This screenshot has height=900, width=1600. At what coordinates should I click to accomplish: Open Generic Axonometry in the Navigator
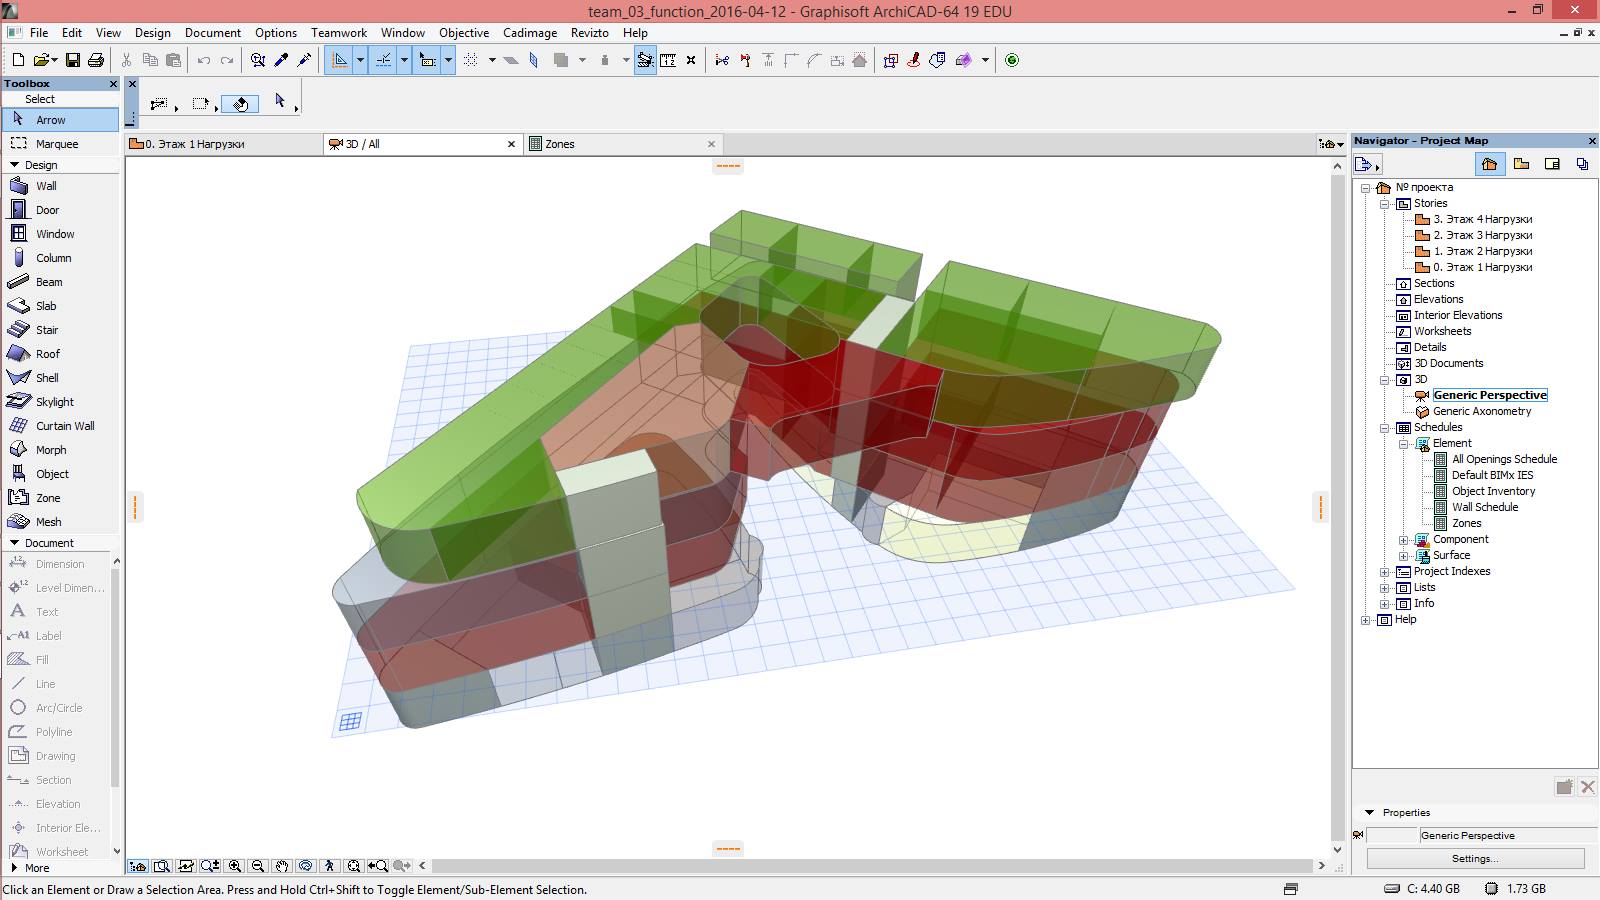pos(1482,411)
